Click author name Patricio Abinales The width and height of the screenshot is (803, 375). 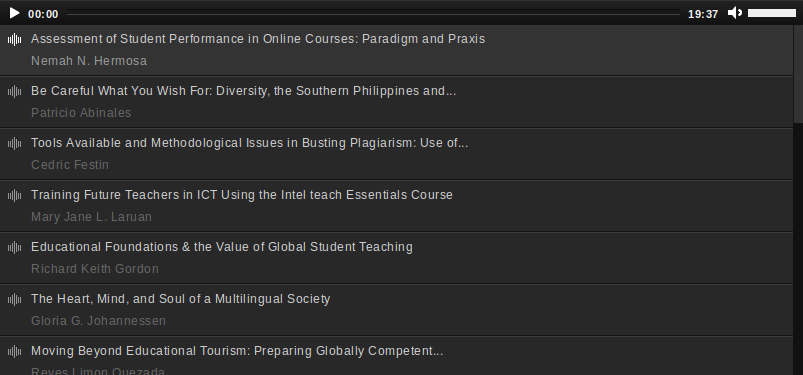[x=81, y=113]
